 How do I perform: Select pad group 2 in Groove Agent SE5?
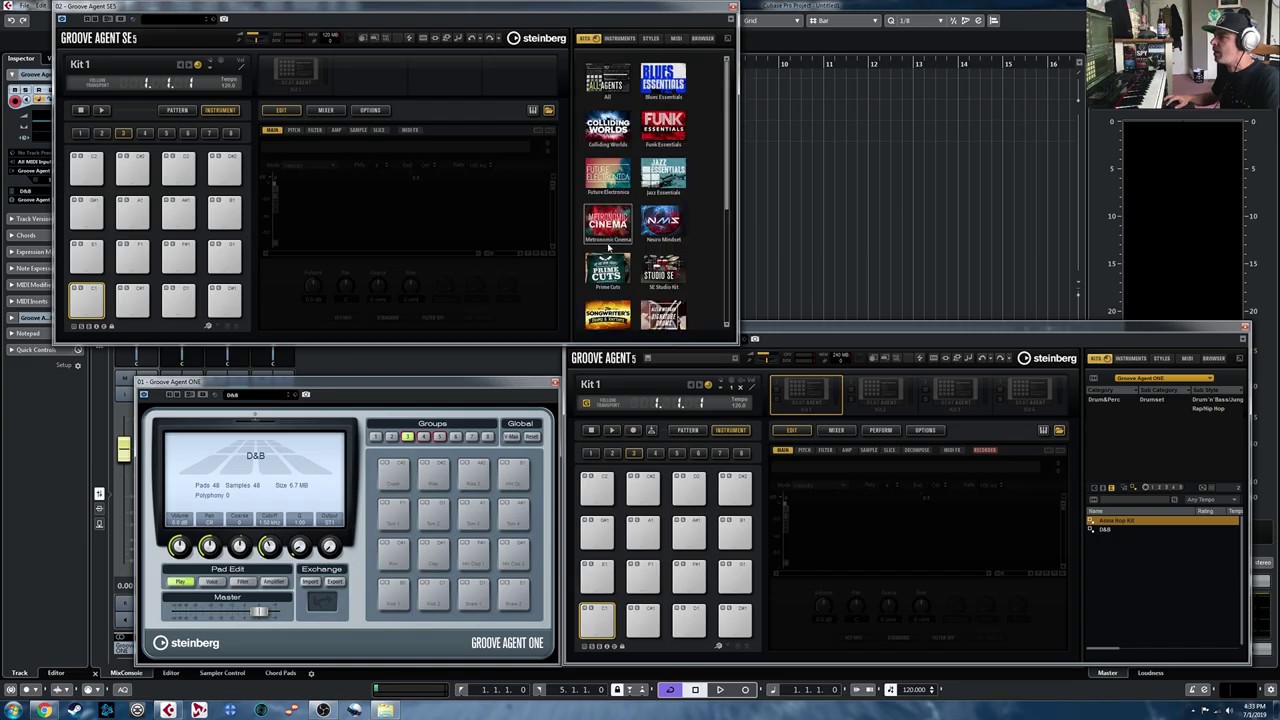pyautogui.click(x=101, y=133)
